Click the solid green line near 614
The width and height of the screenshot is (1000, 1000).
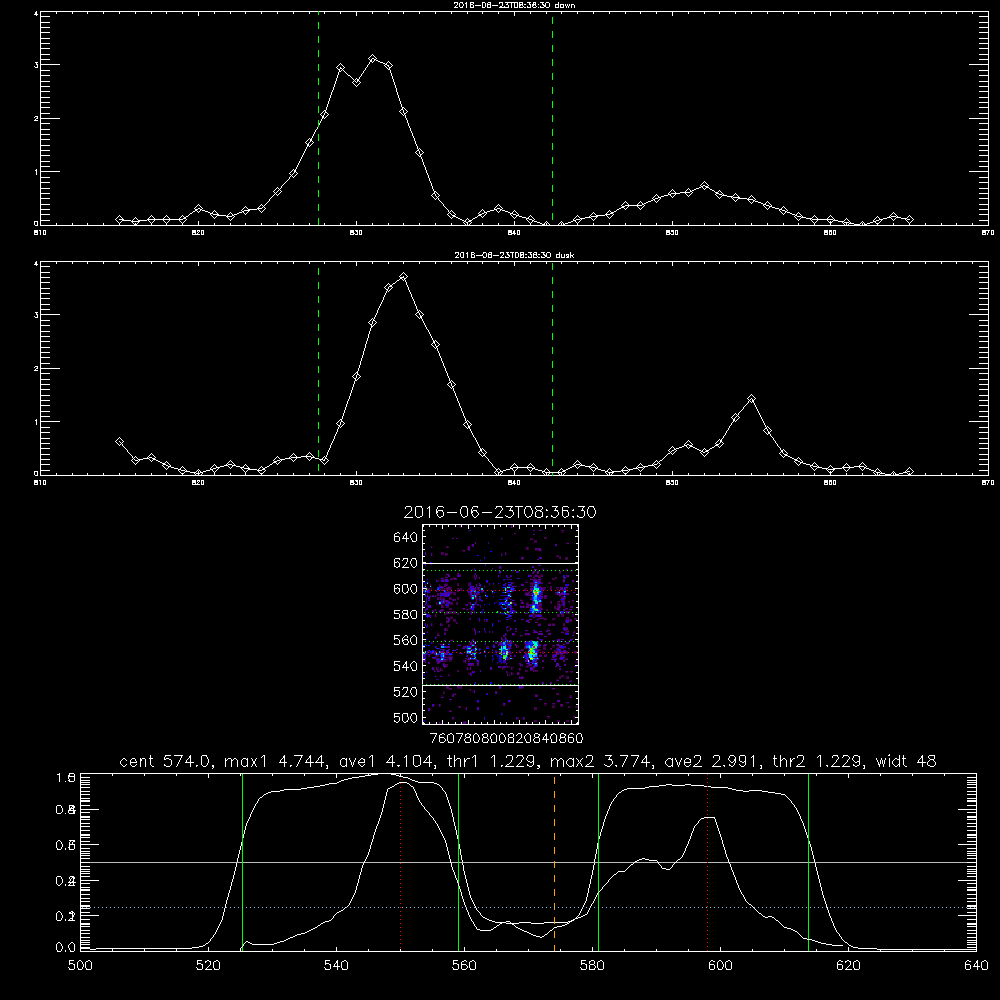click(808, 862)
